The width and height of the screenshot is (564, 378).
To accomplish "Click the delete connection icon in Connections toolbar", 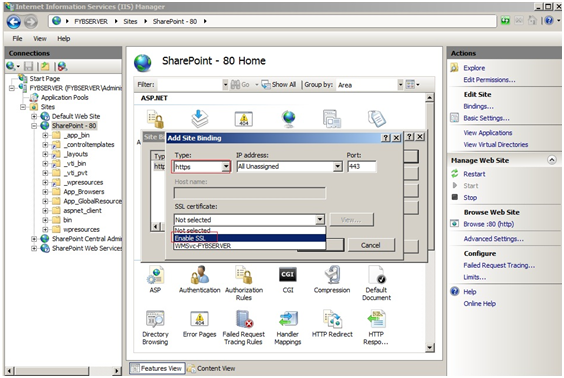I will pos(62,66).
